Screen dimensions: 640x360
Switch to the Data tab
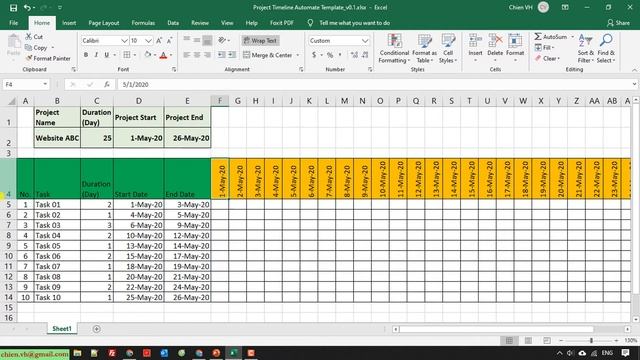[173, 23]
